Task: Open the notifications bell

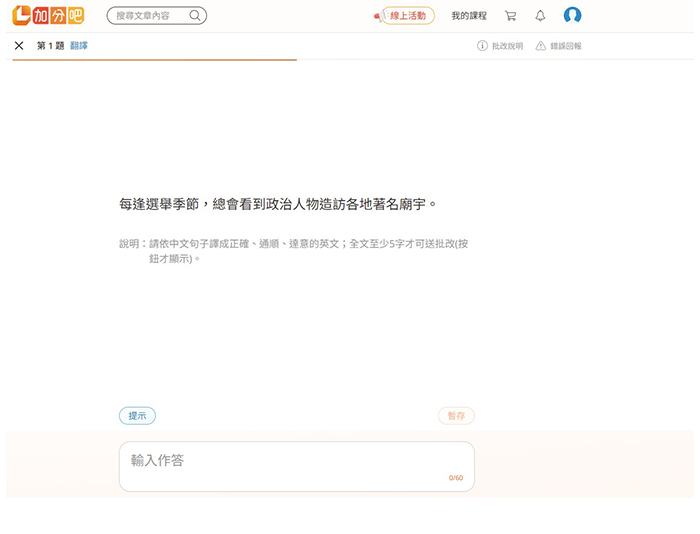Action: tap(540, 16)
